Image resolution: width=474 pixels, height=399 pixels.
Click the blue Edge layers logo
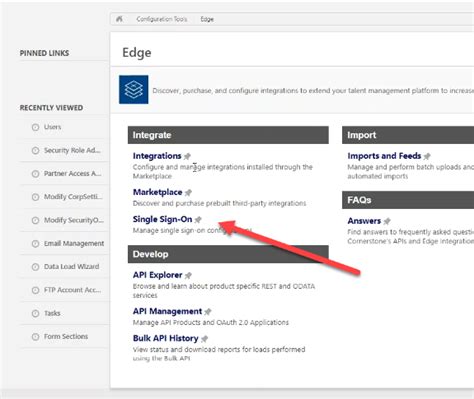click(x=134, y=90)
